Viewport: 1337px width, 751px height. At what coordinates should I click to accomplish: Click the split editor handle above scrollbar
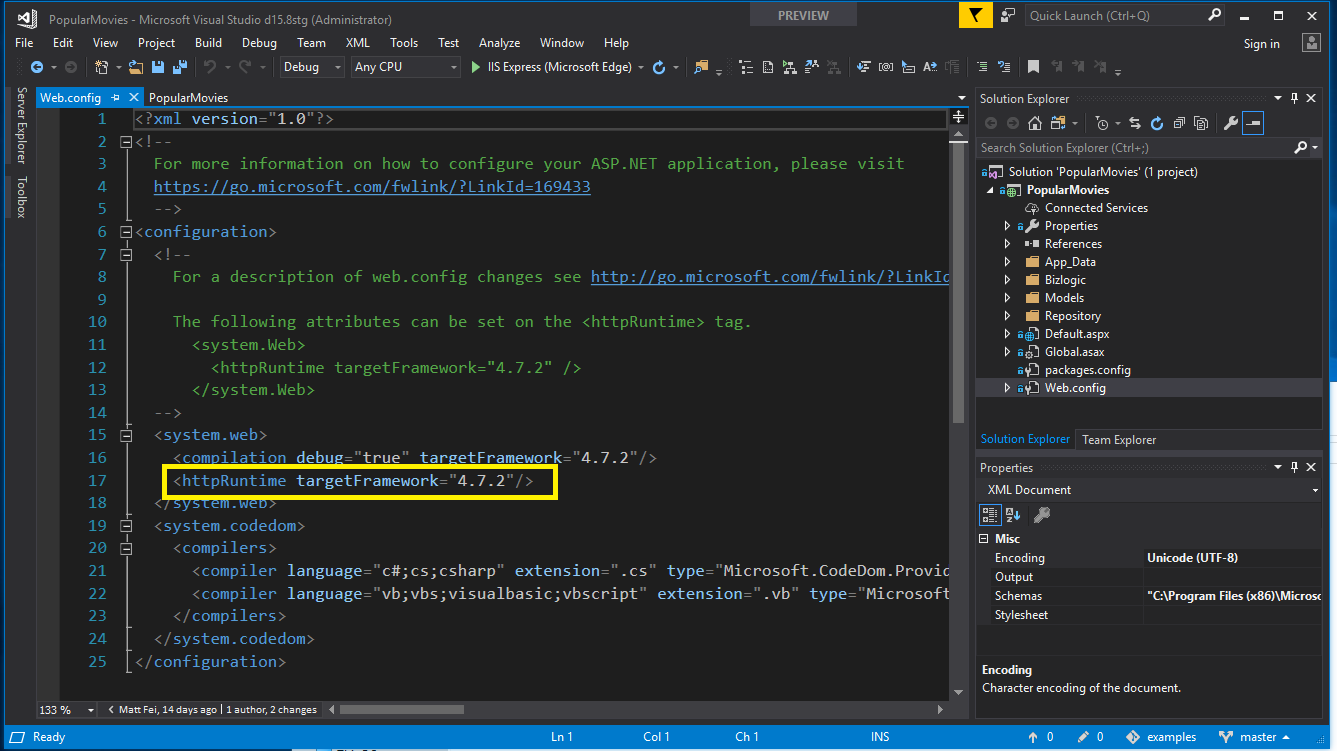[x=958, y=116]
